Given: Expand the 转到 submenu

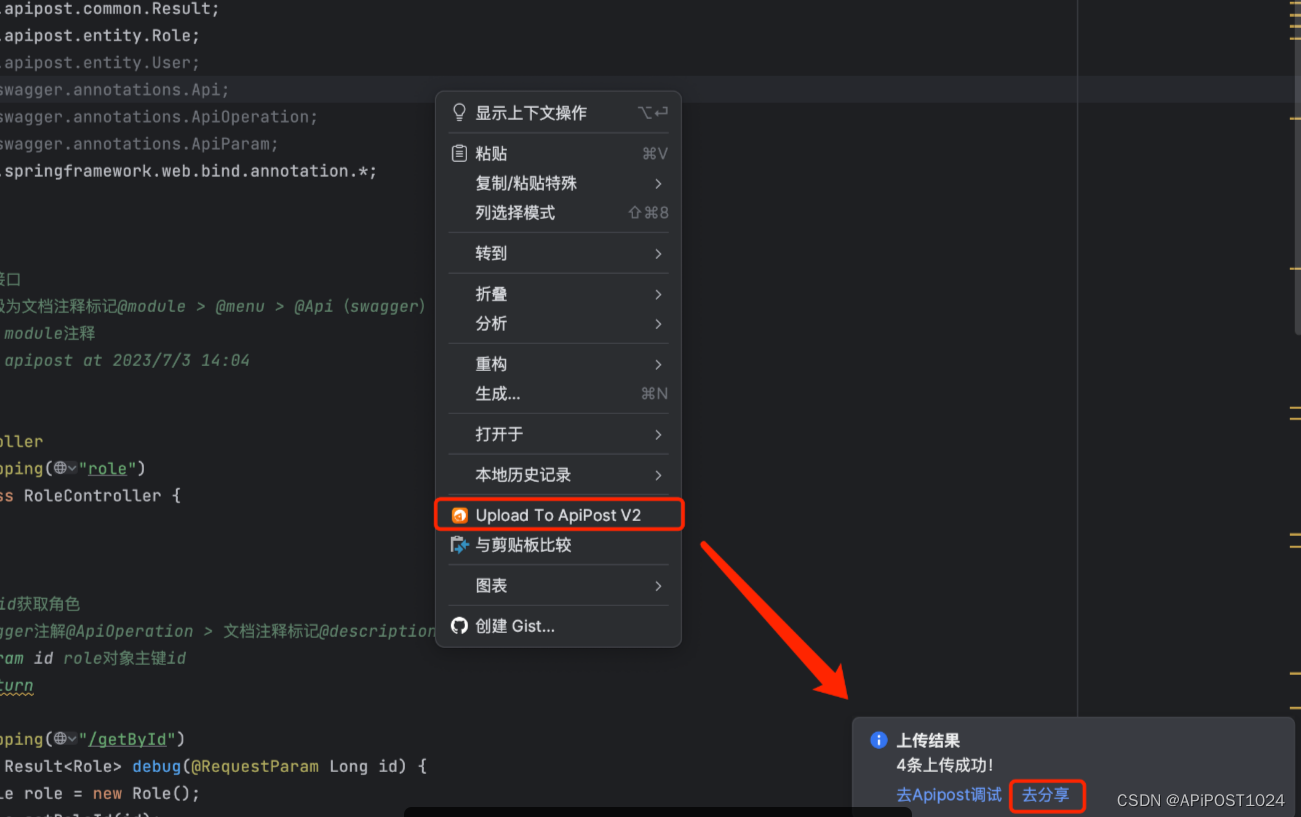Looking at the screenshot, I should [x=558, y=253].
